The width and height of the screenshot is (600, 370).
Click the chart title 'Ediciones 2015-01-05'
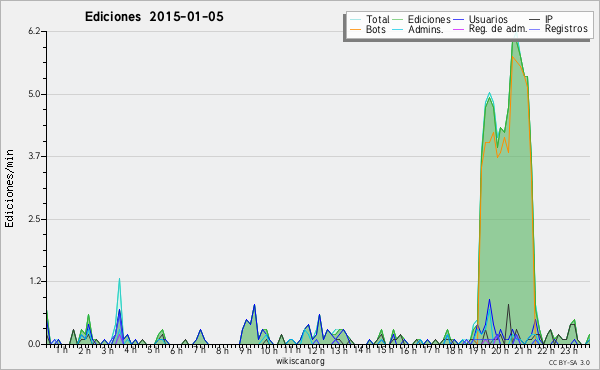(x=154, y=17)
